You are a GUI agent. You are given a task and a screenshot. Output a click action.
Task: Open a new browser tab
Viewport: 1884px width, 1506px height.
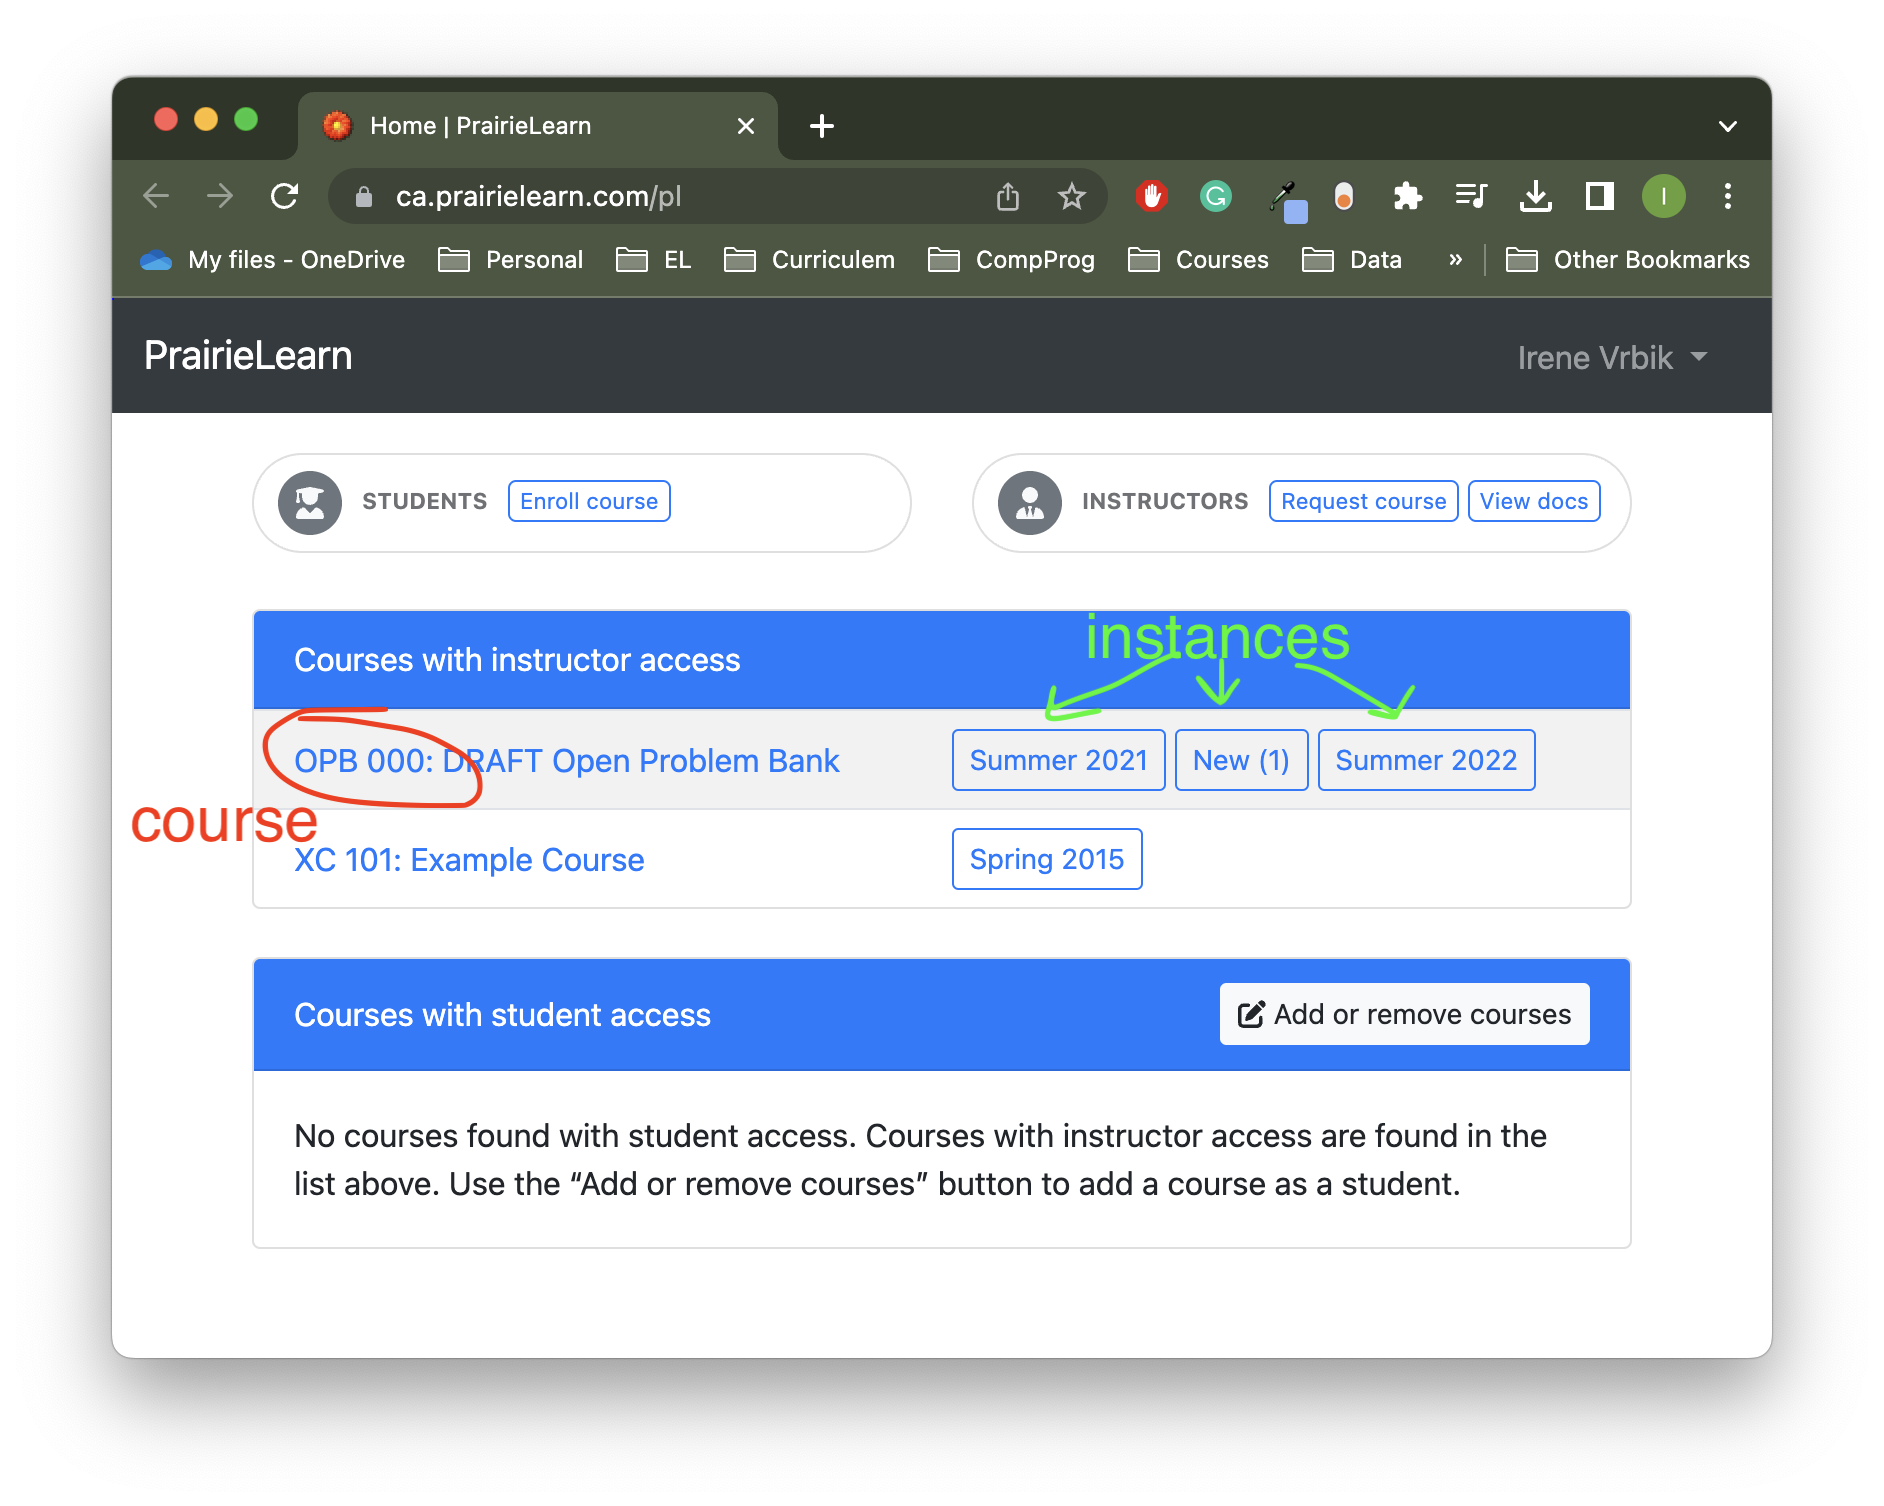(822, 126)
